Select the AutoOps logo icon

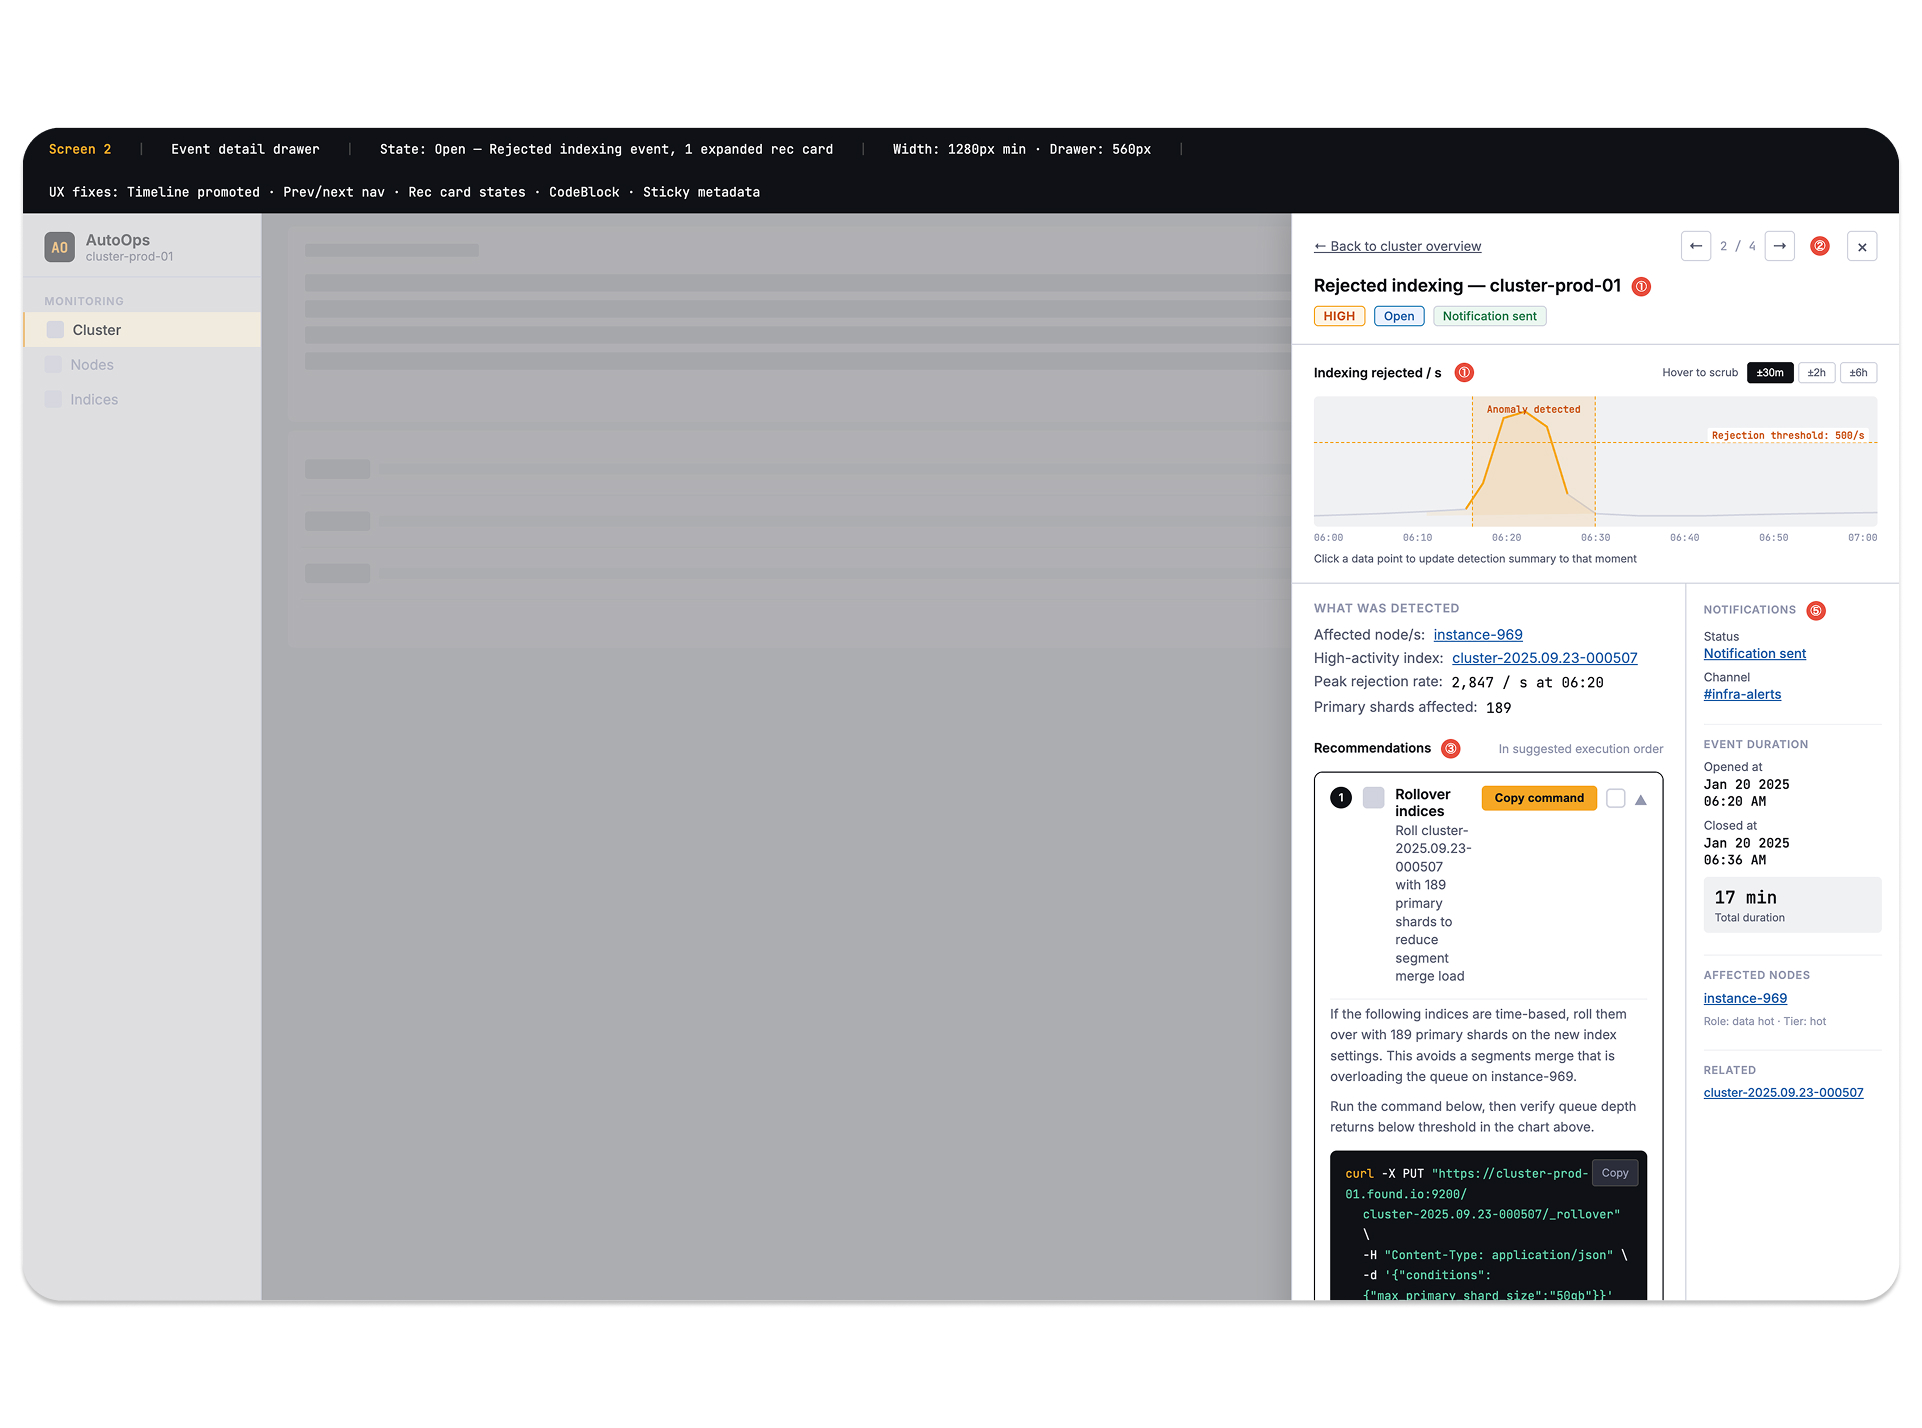coord(59,246)
